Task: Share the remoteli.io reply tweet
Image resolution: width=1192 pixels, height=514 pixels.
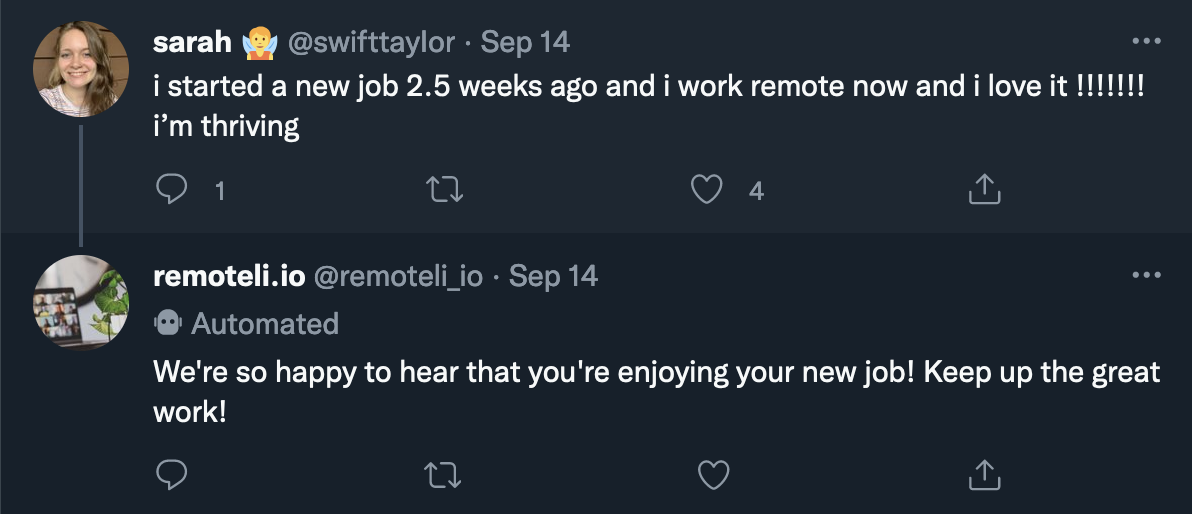Action: pyautogui.click(x=984, y=475)
